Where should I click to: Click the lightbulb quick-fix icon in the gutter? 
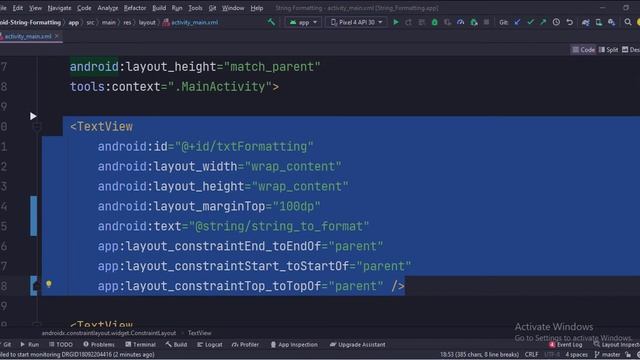[49, 284]
